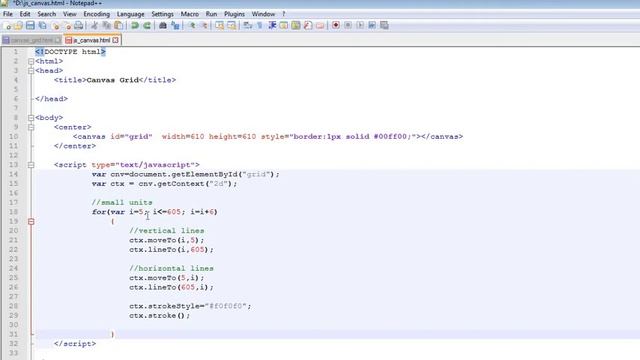Click the Zoom In toolbar icon
The width and height of the screenshot is (640, 360).
pos(191,26)
